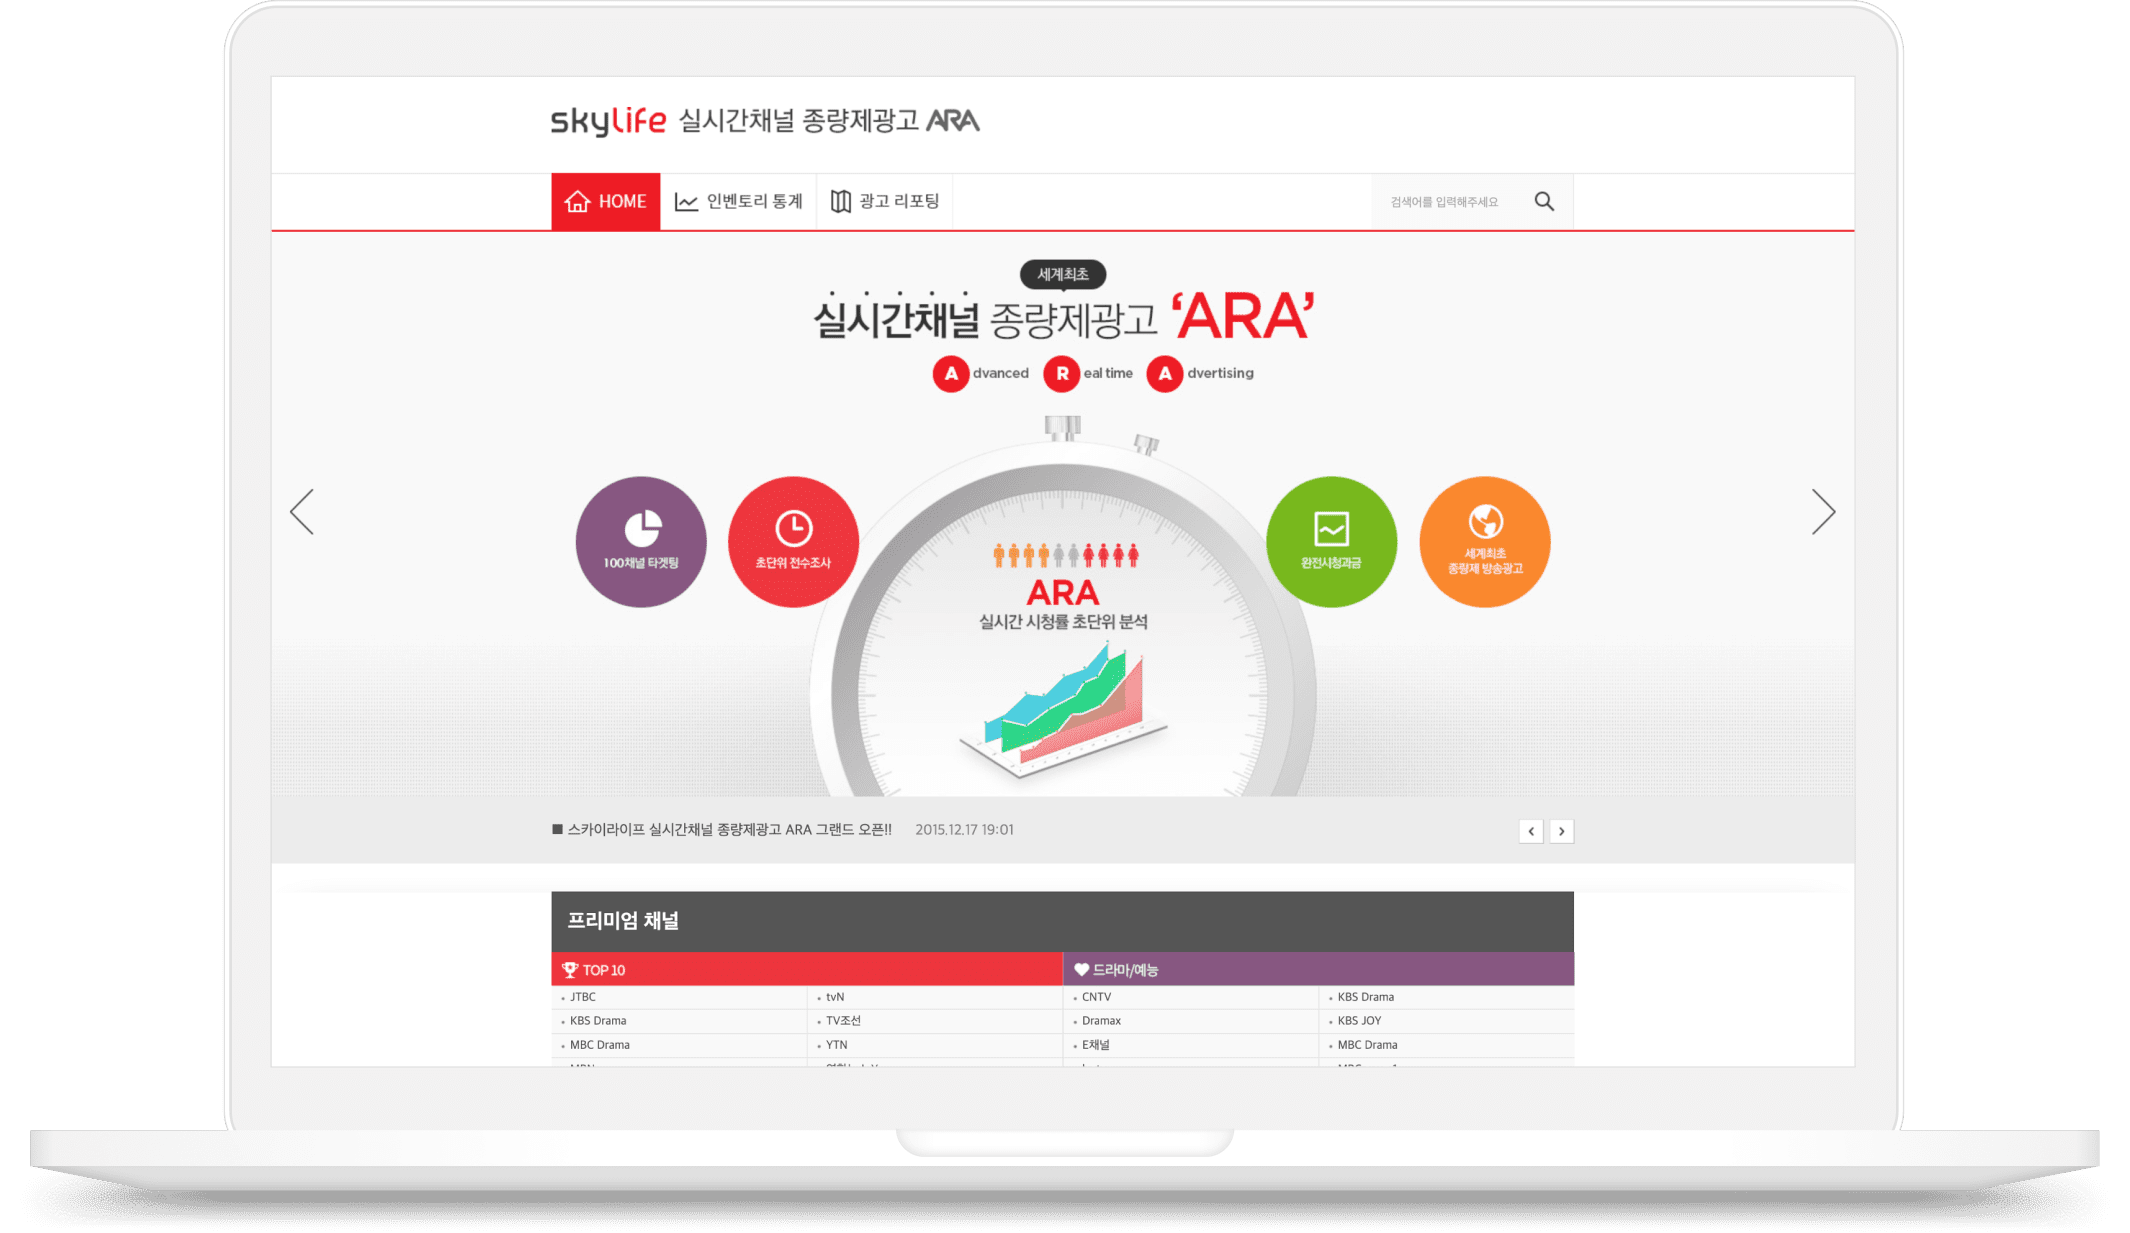The height and width of the screenshot is (1233, 2130).
Task: Click the red R icon for Real time
Action: click(1062, 374)
